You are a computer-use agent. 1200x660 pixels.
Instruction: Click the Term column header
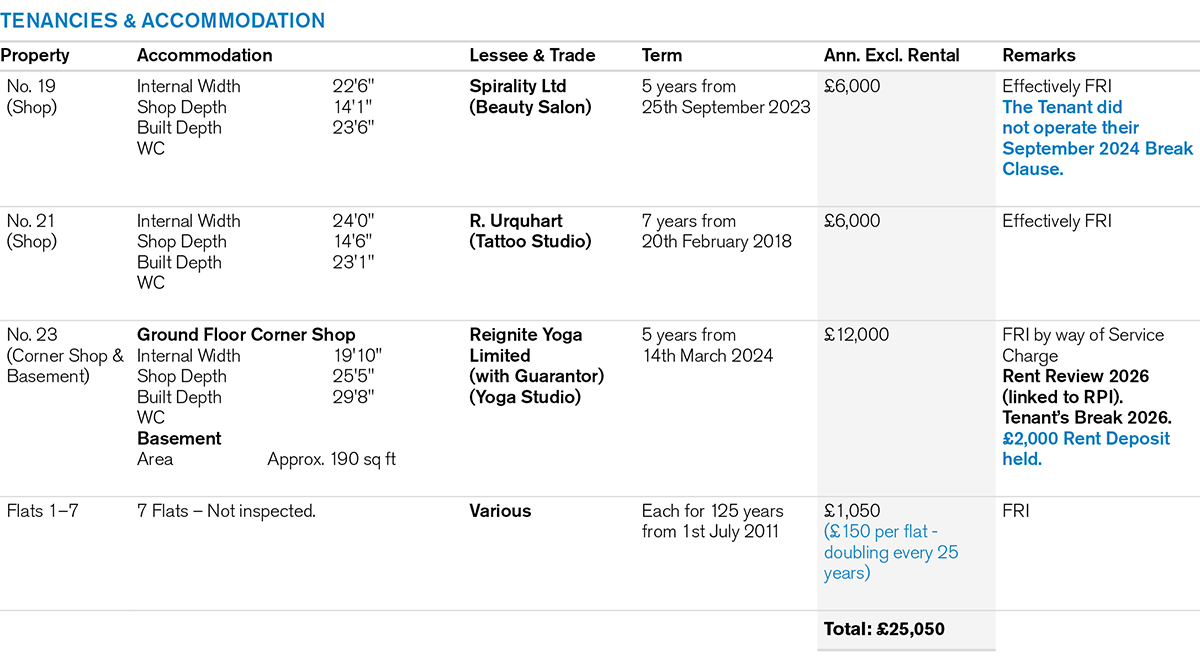662,56
